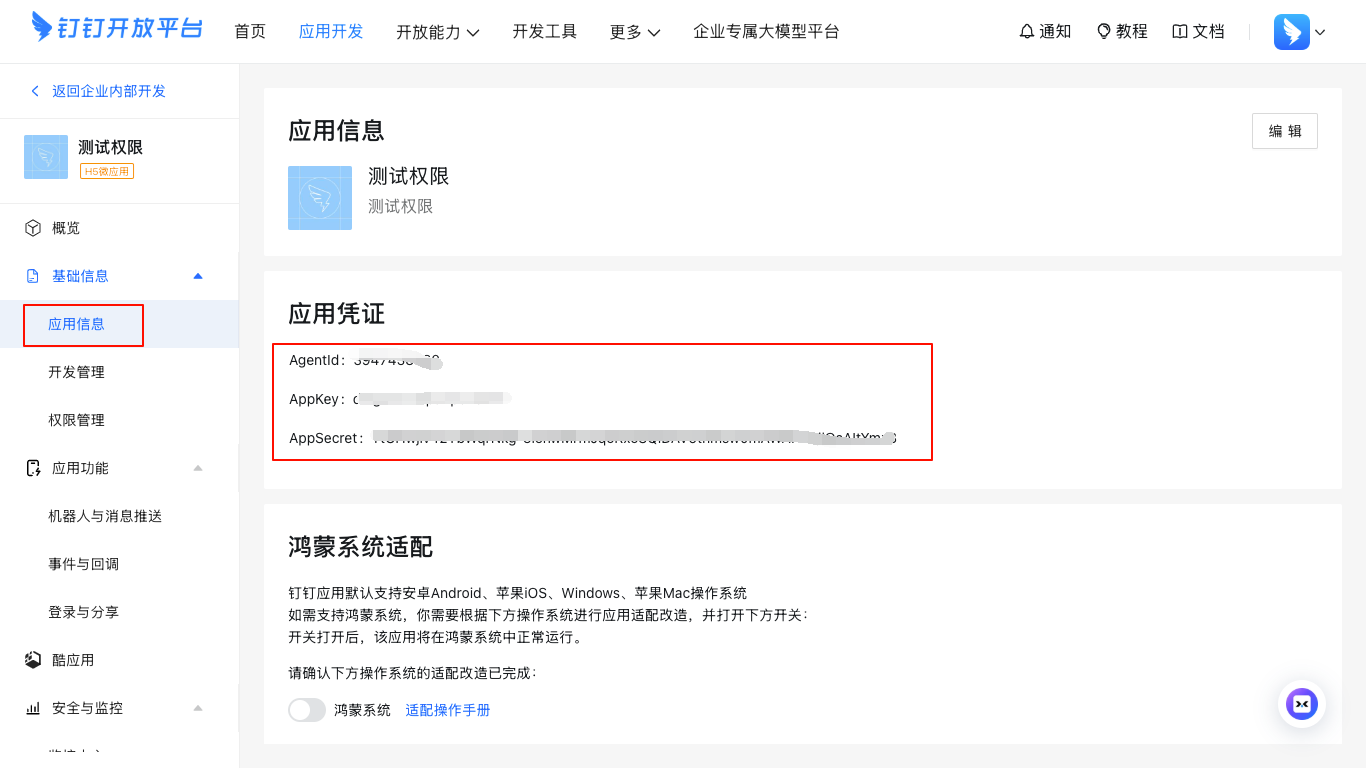
Task: Click the 测试权限 app thumbnail in sidebar
Action: click(x=46, y=157)
